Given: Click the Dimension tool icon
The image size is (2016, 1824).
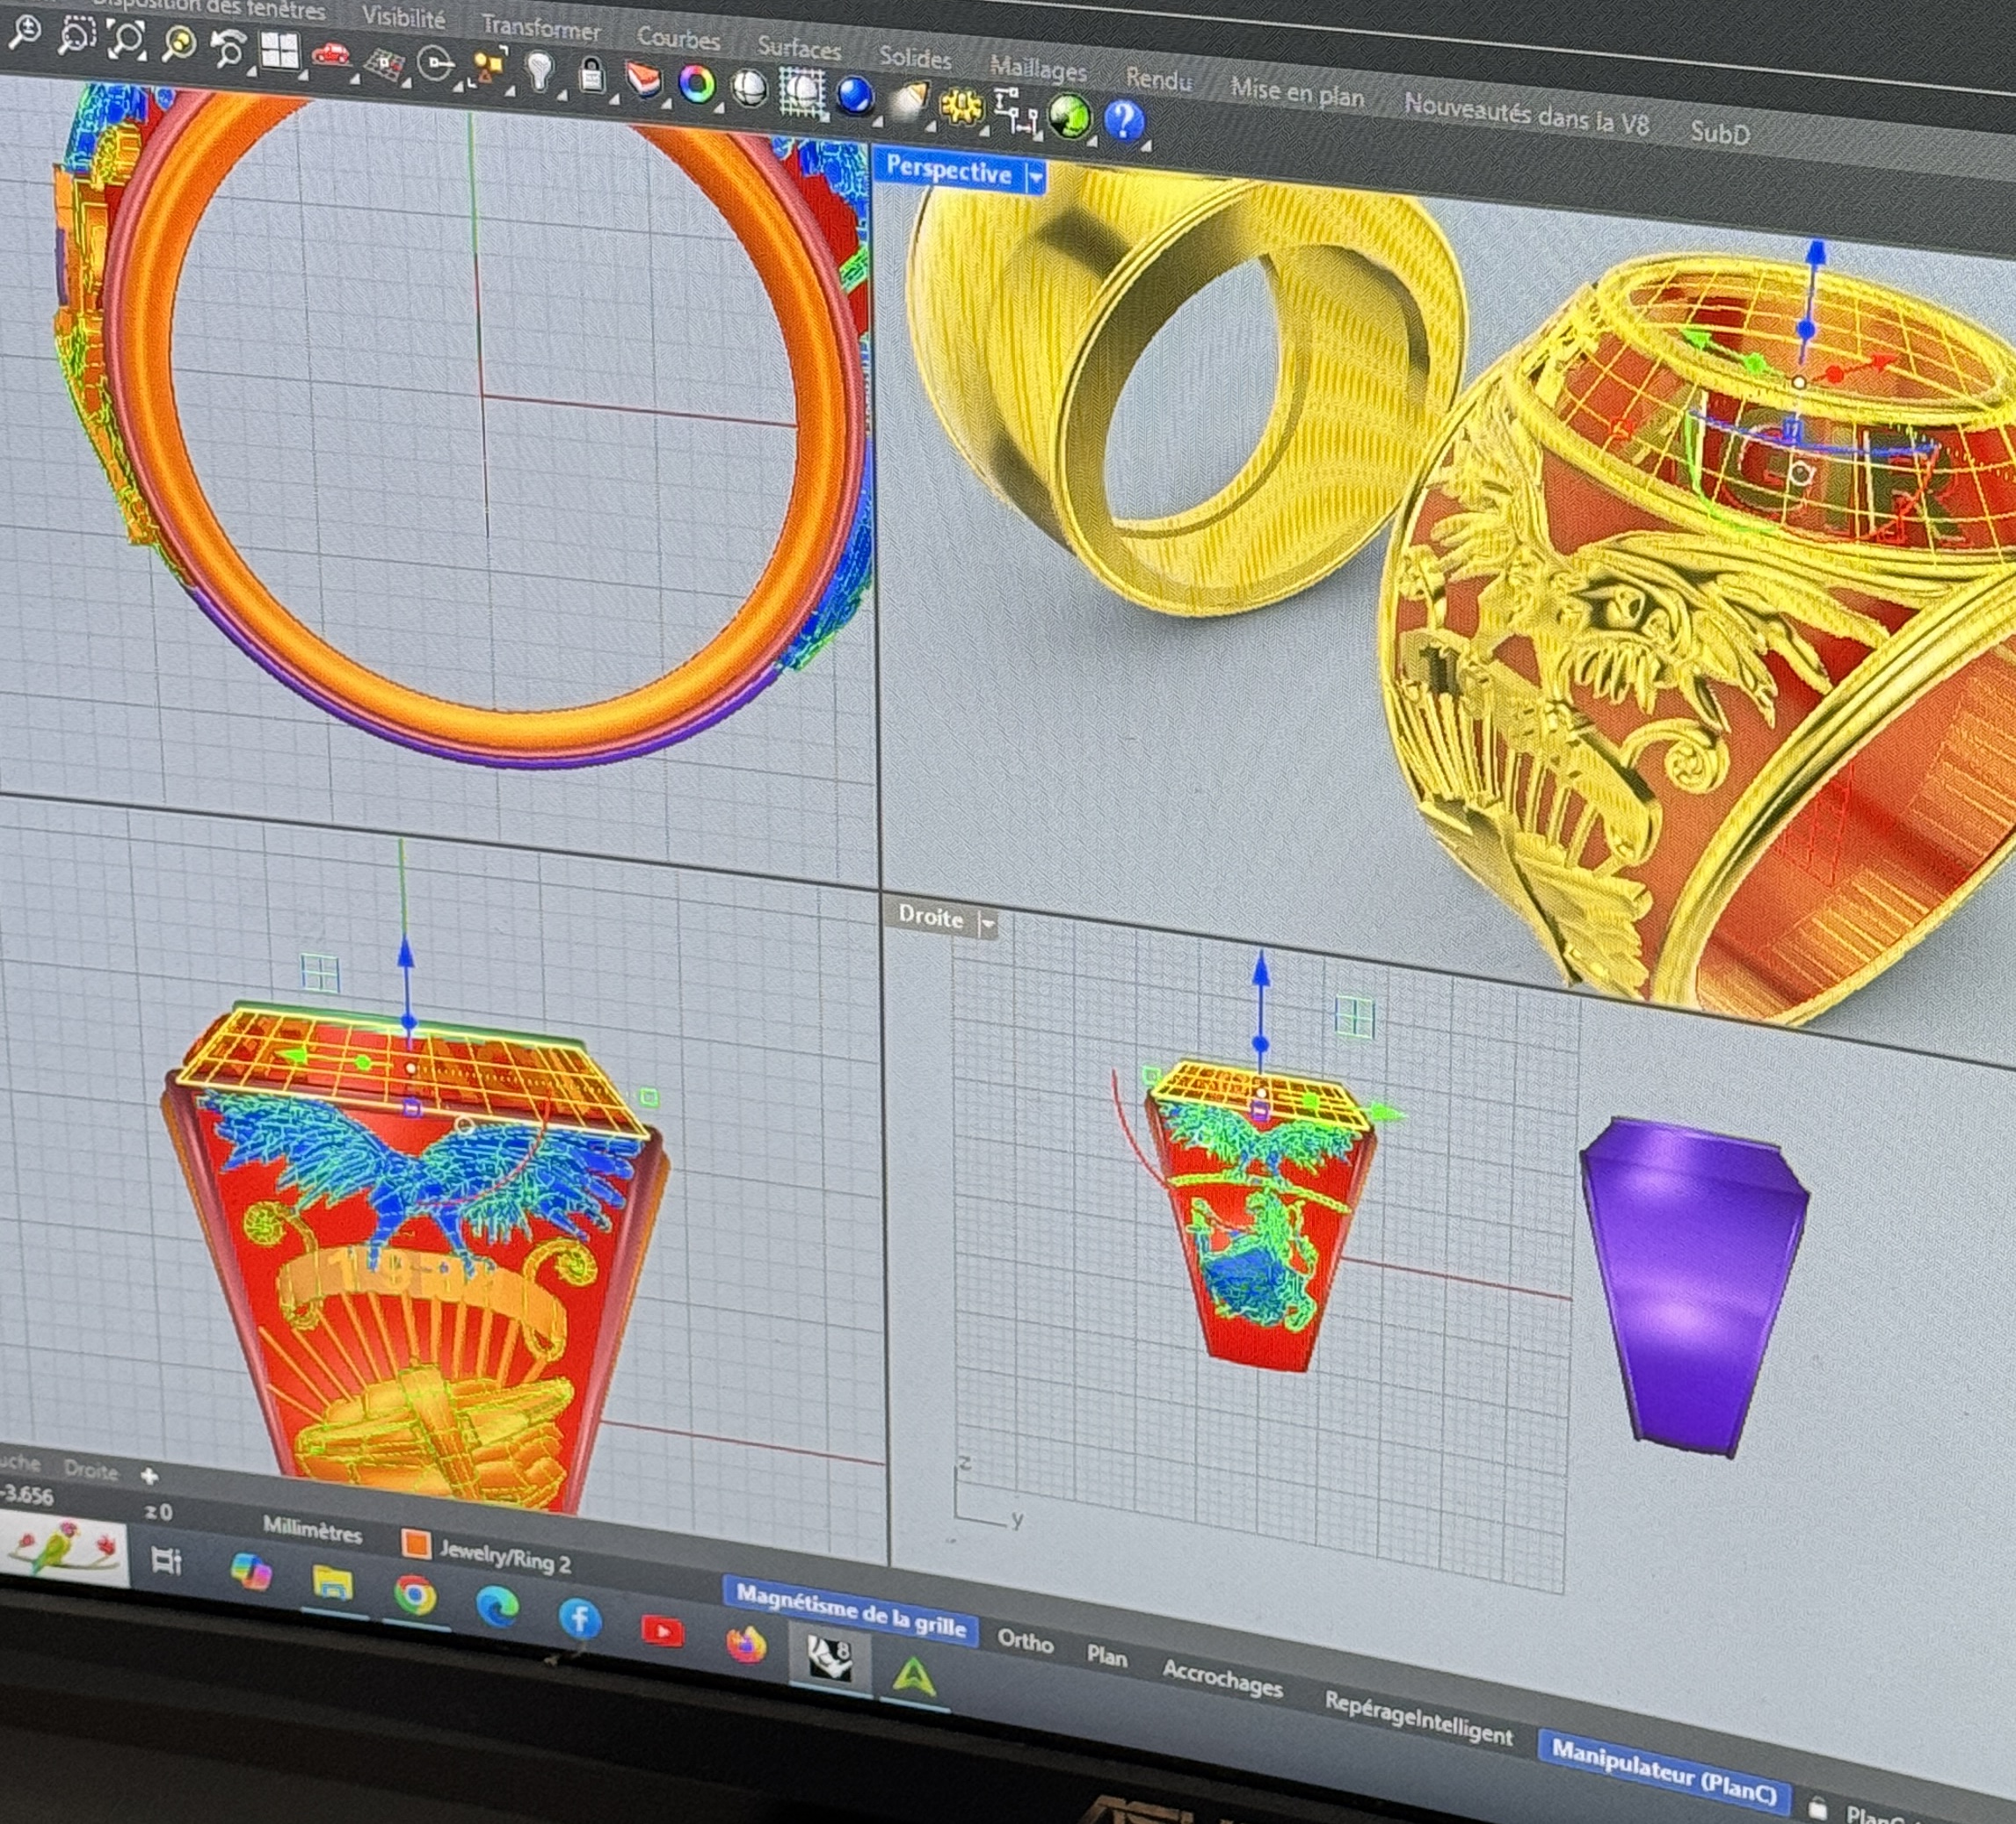Looking at the screenshot, I should (x=1016, y=110).
